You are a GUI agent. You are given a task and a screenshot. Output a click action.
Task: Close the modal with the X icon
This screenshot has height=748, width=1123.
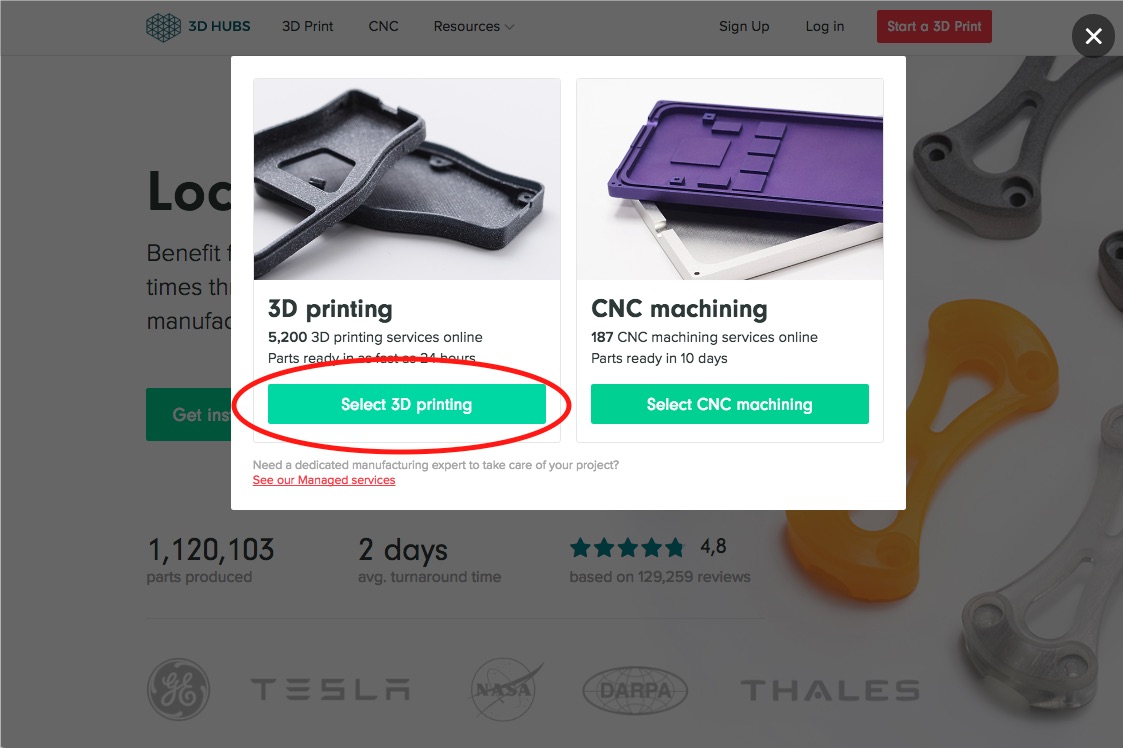click(1093, 37)
